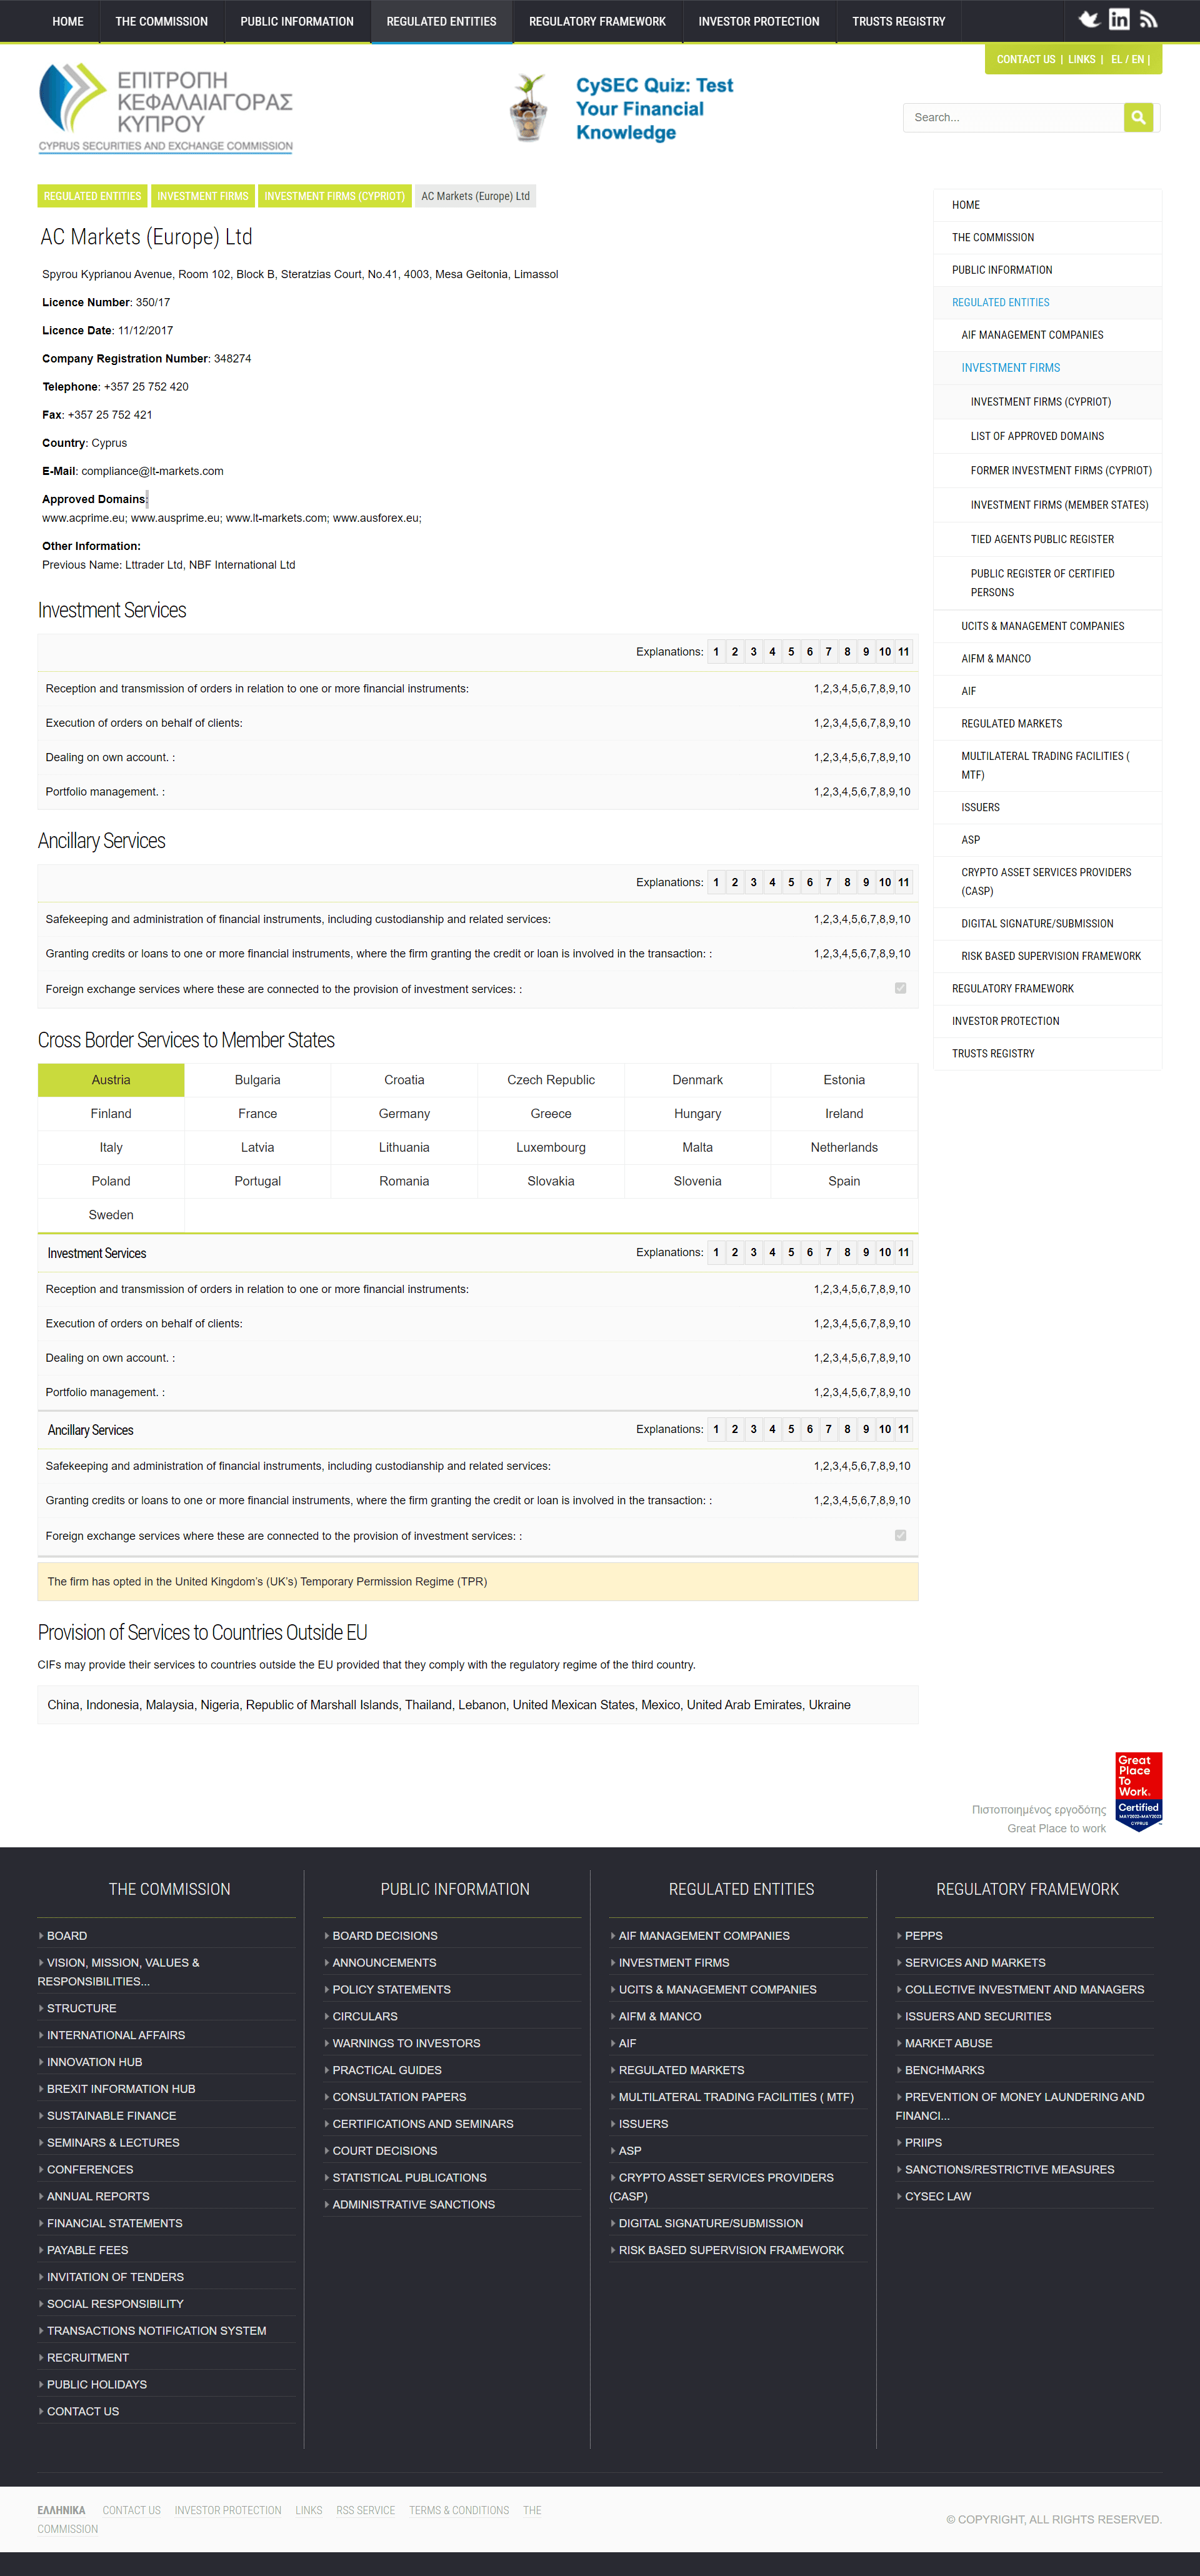The image size is (1200, 2576).
Task: Select the Netherlands country tab
Action: (844, 1148)
